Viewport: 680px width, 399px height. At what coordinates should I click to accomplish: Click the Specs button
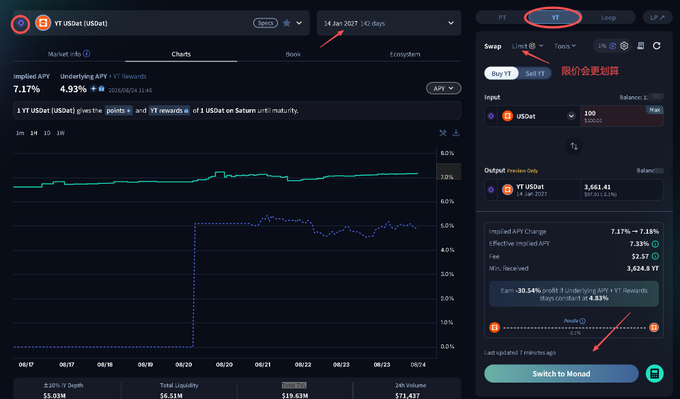pos(265,23)
